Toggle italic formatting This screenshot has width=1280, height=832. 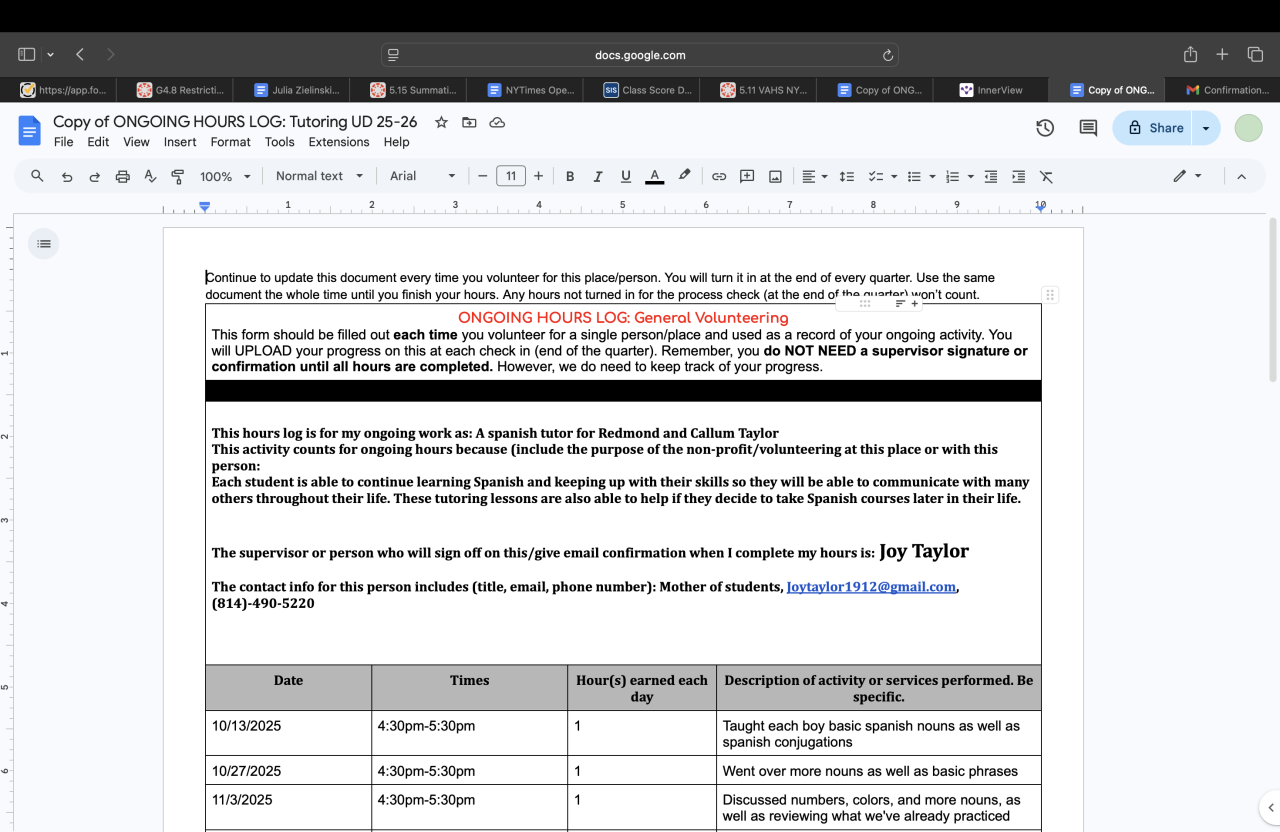[598, 176]
